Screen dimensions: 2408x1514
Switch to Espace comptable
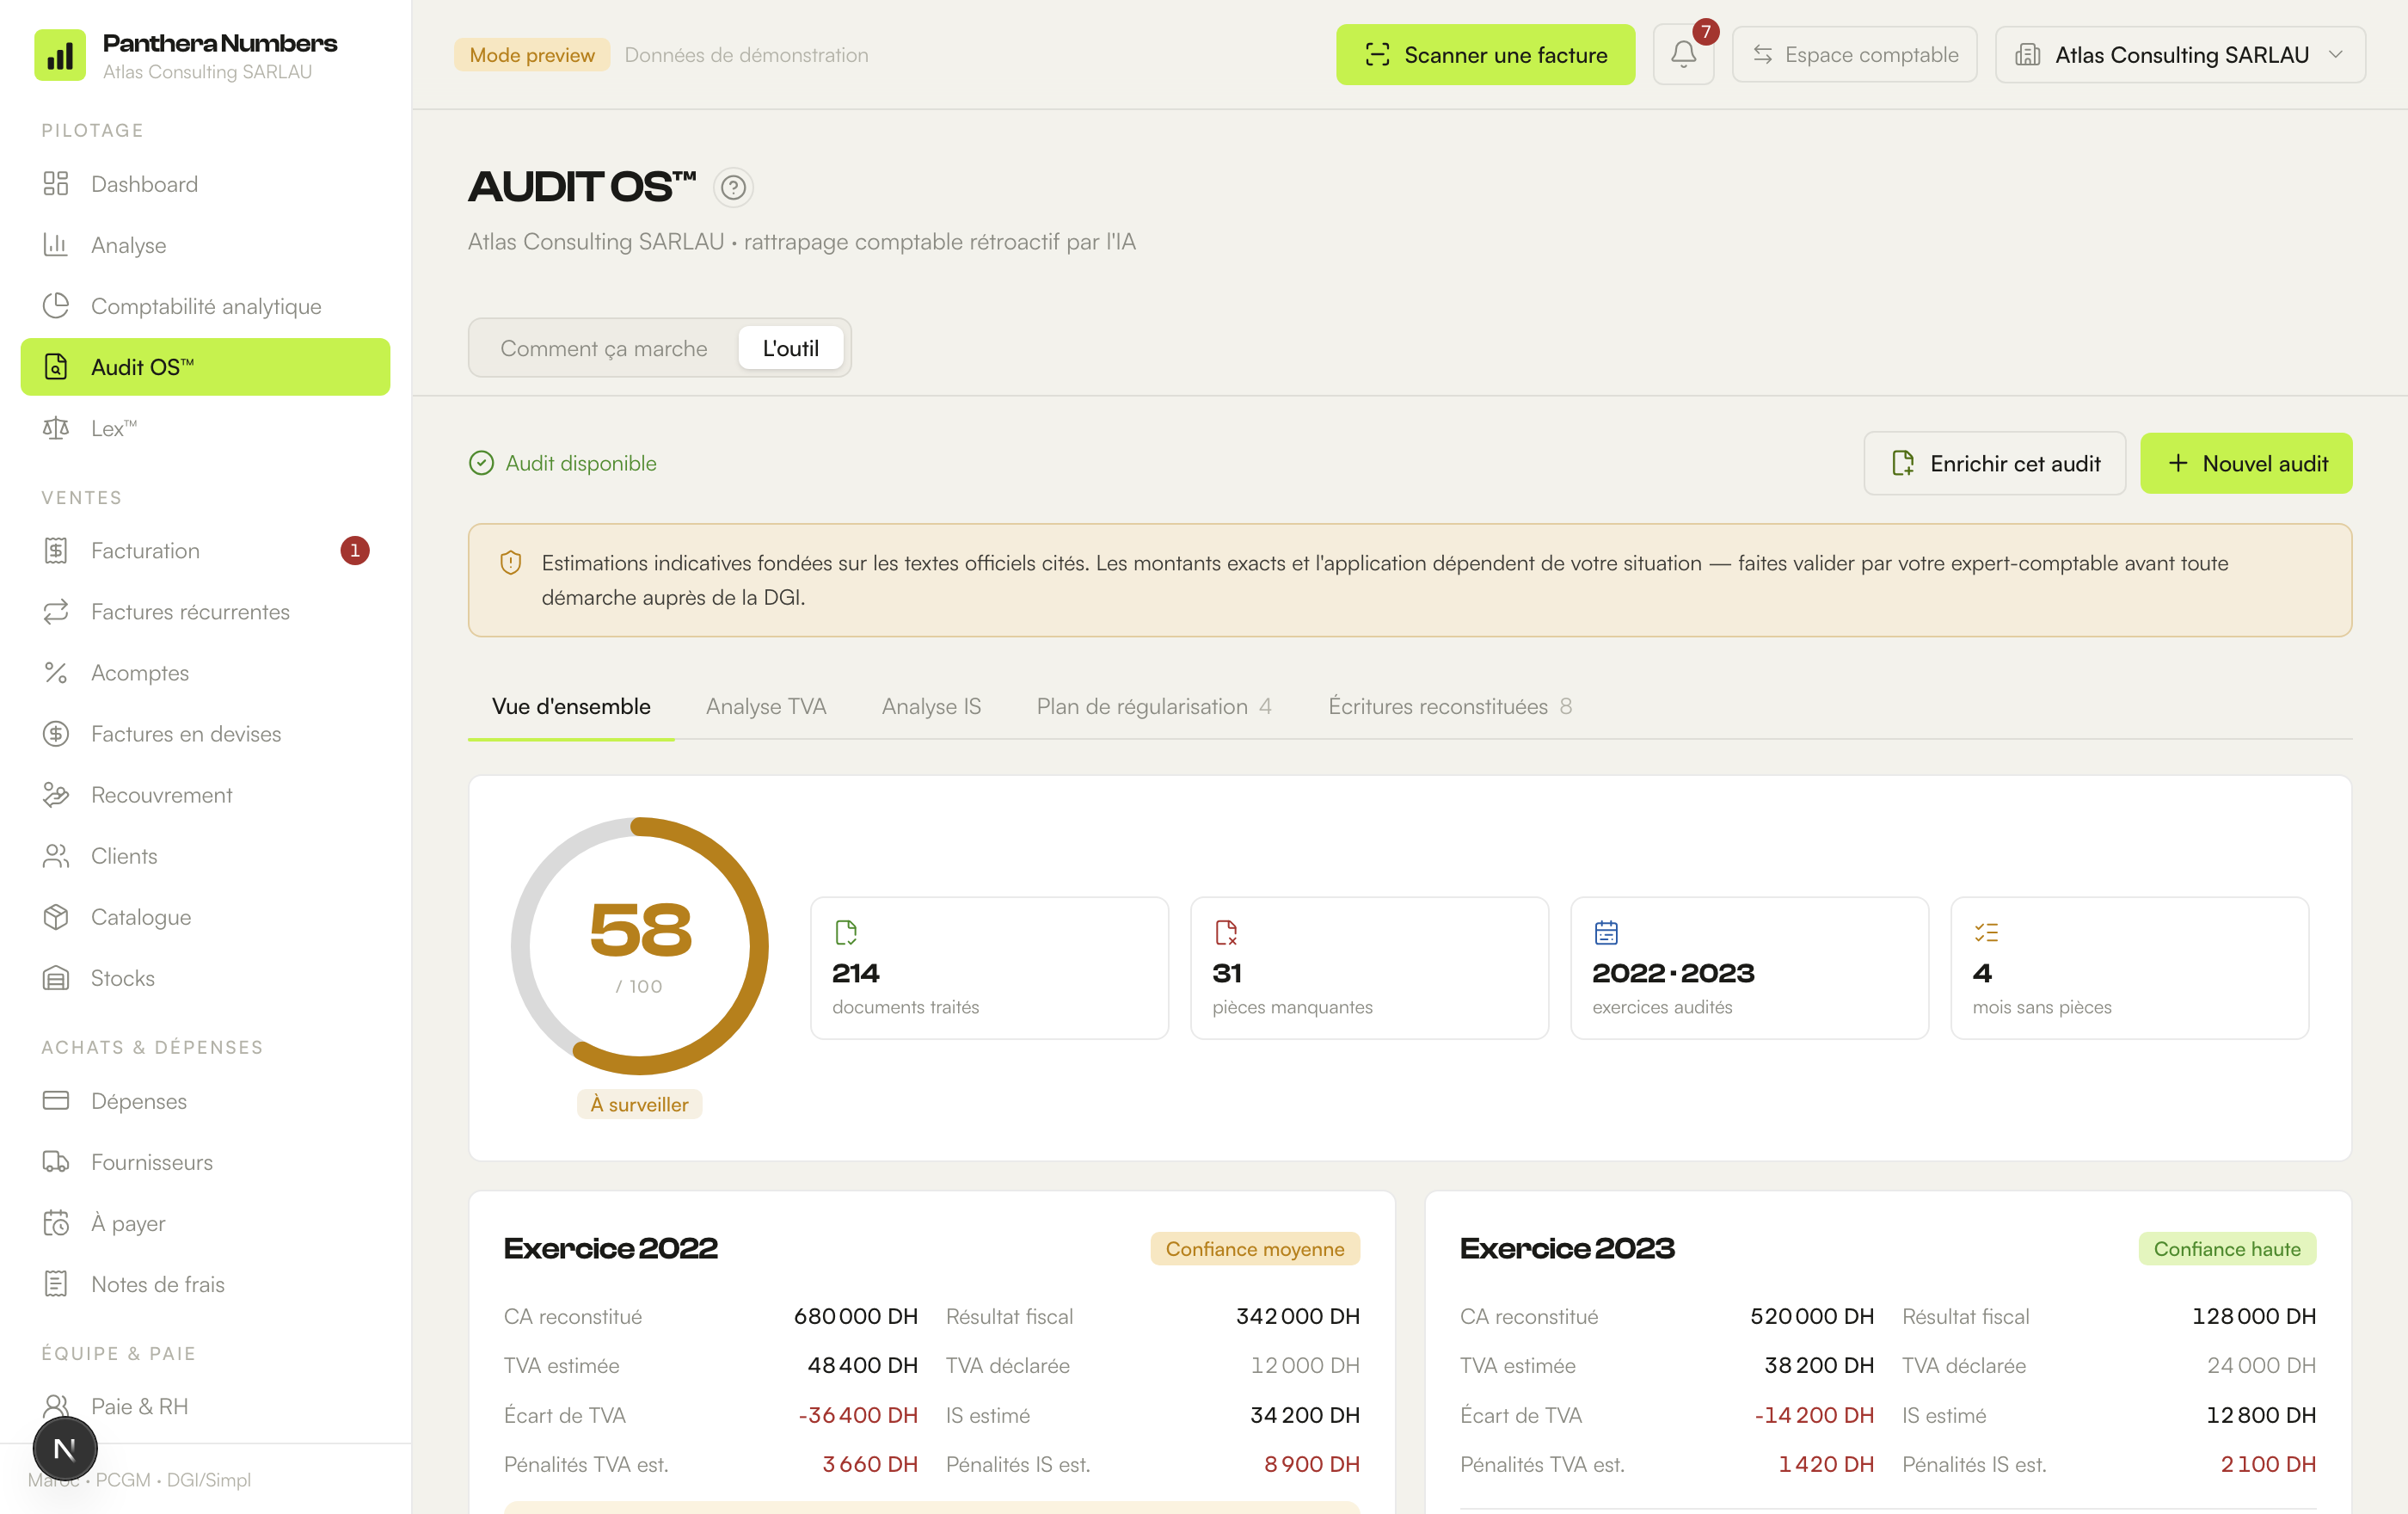(1855, 55)
